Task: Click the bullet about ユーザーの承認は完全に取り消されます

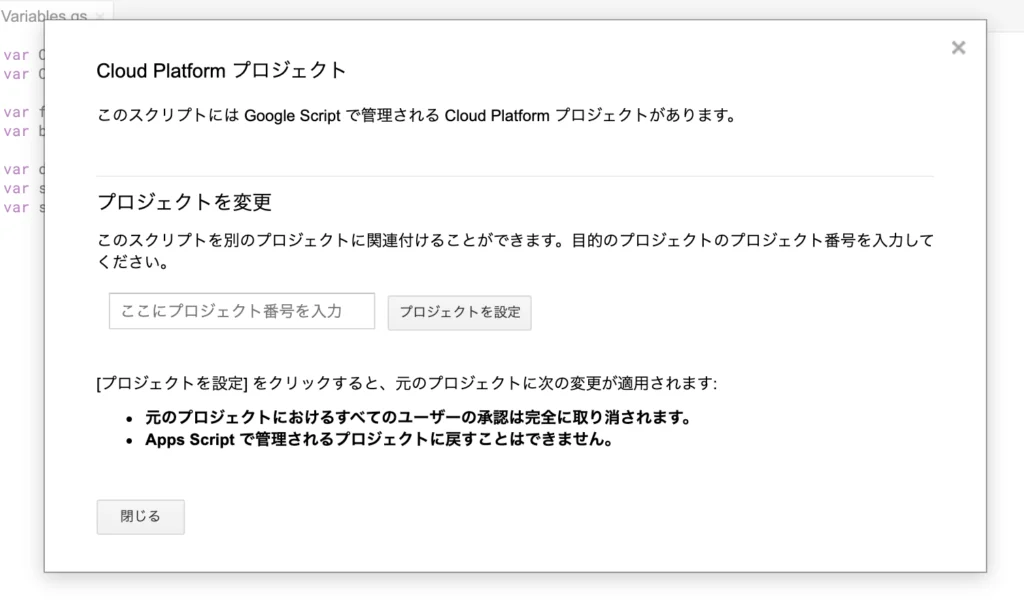Action: coord(418,417)
